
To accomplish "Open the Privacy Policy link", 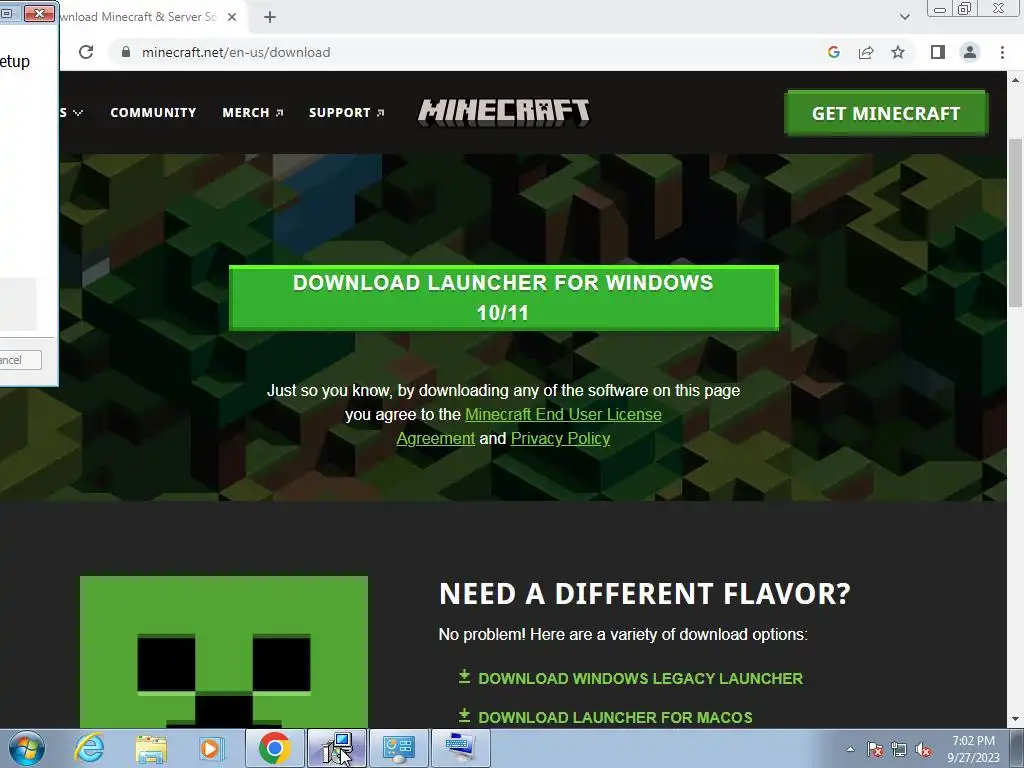I will click(560, 438).
